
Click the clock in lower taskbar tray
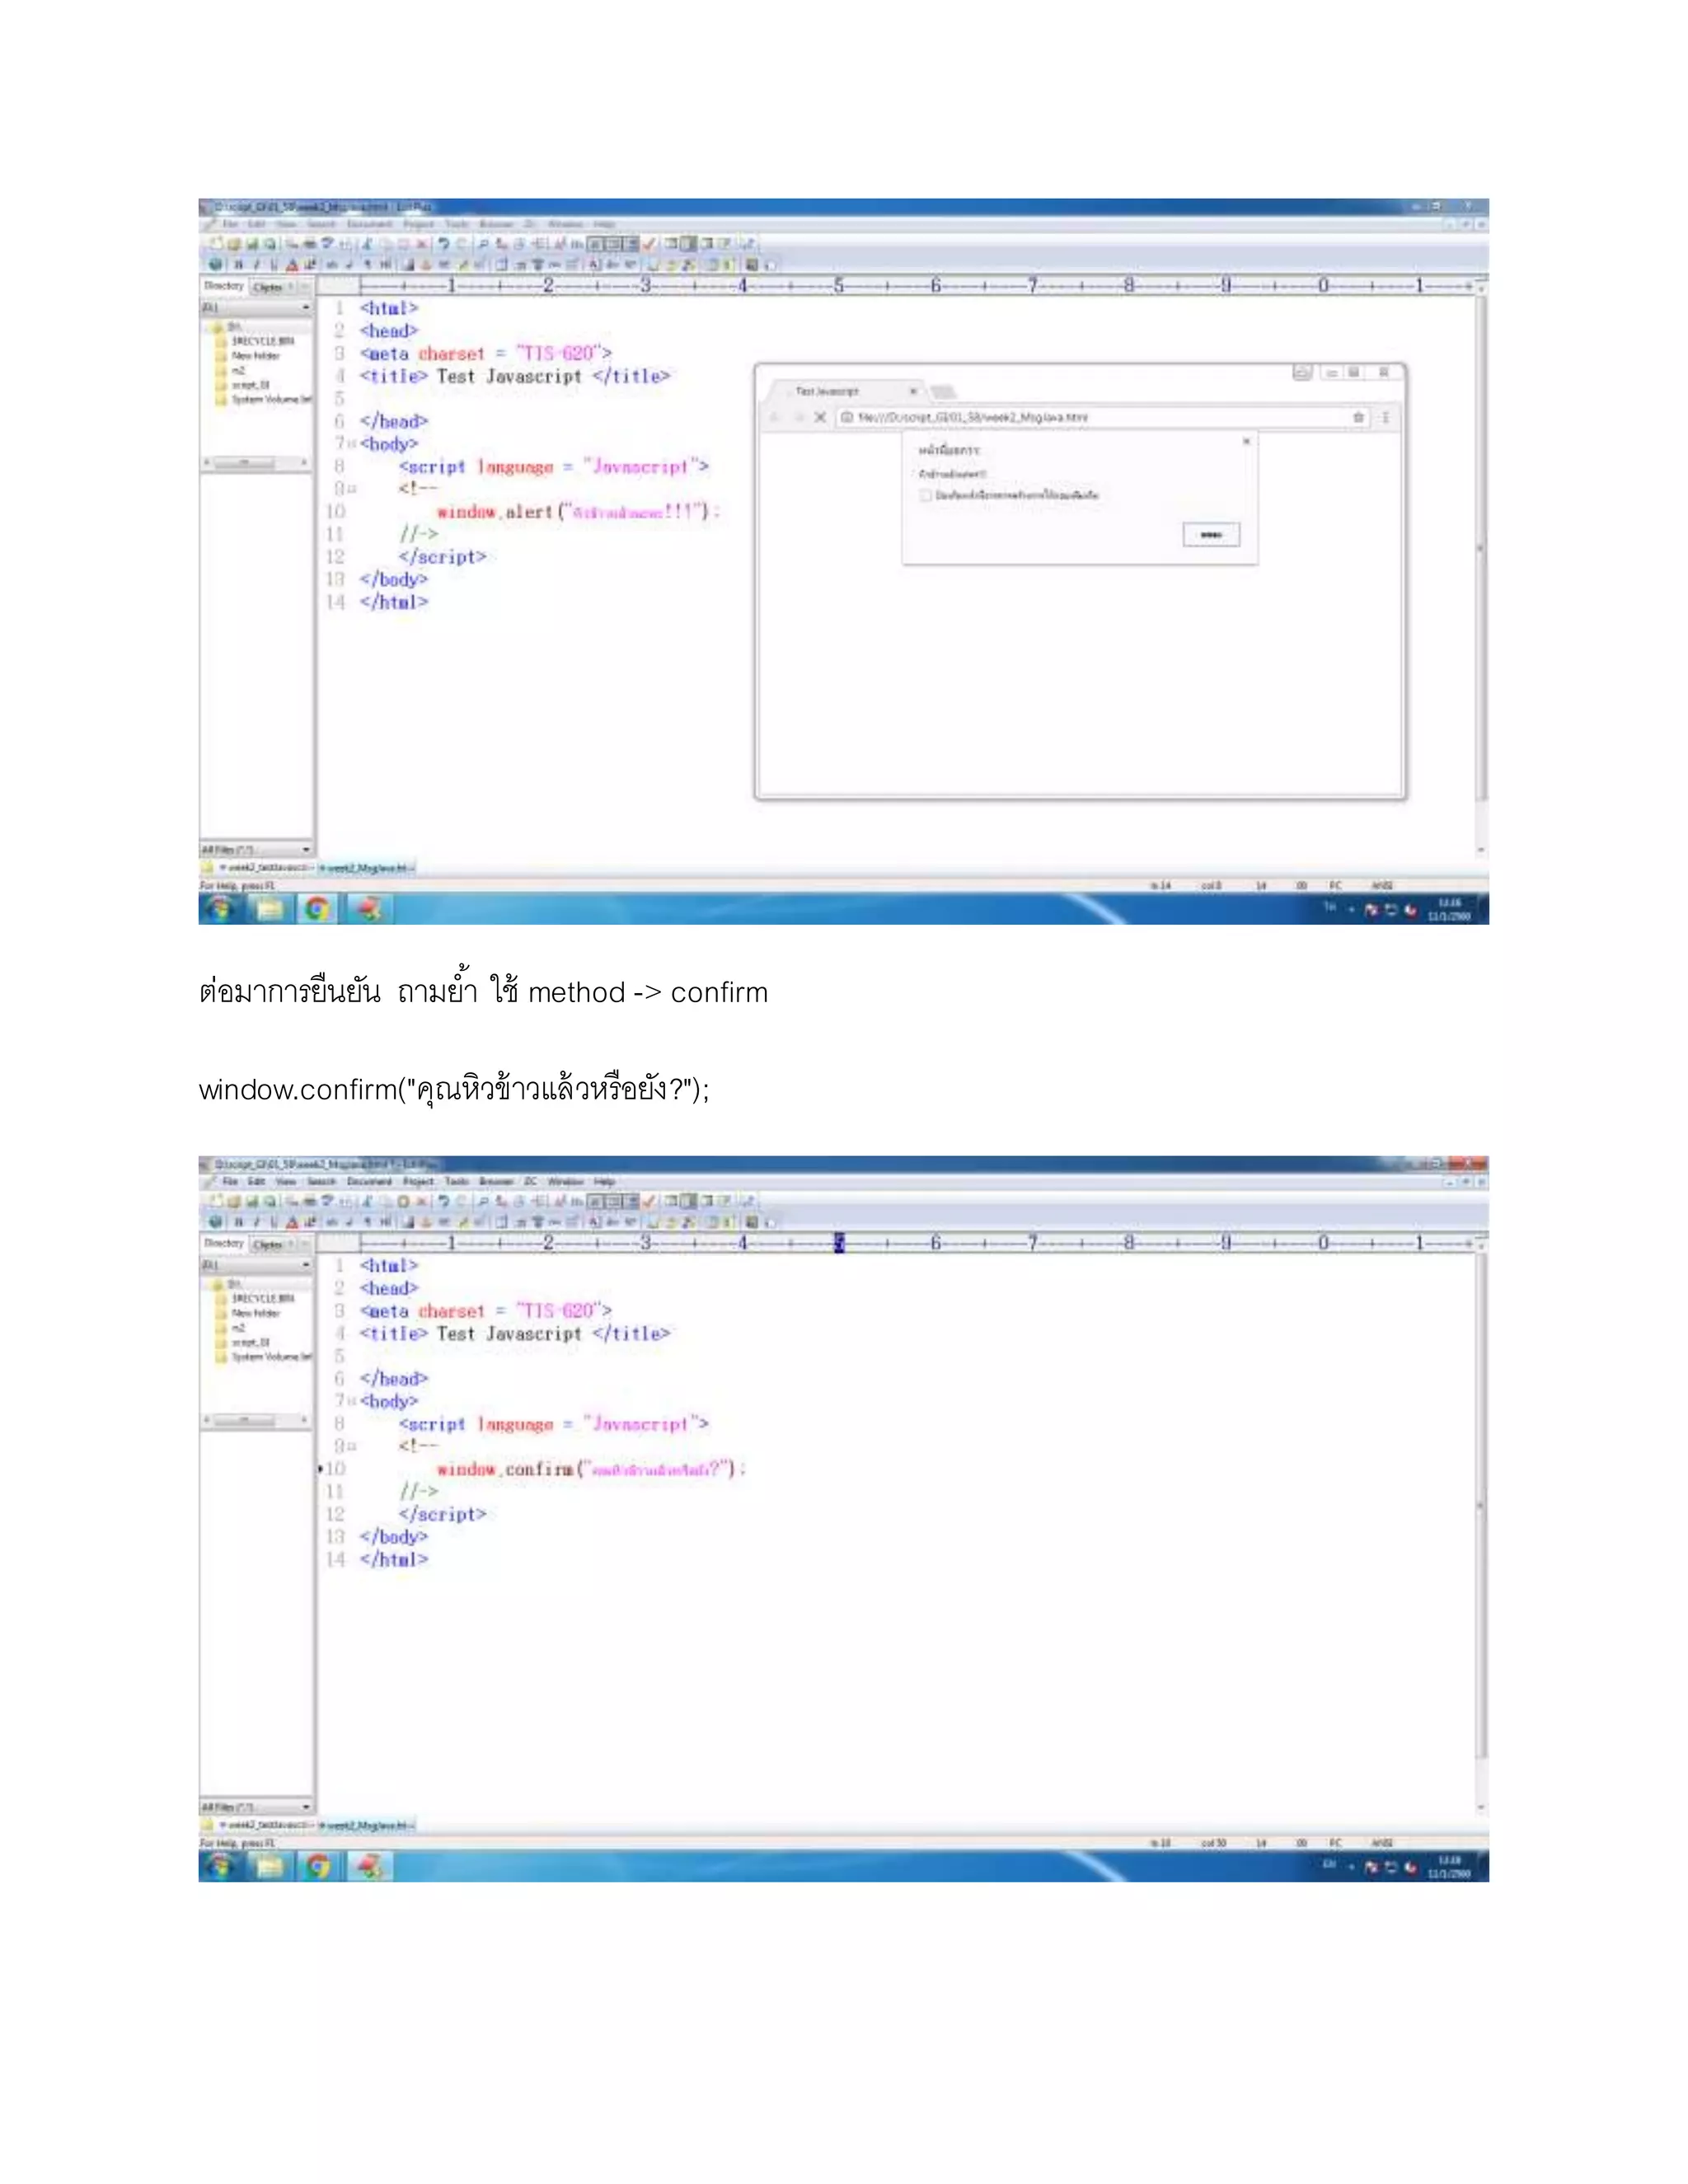click(1449, 1867)
